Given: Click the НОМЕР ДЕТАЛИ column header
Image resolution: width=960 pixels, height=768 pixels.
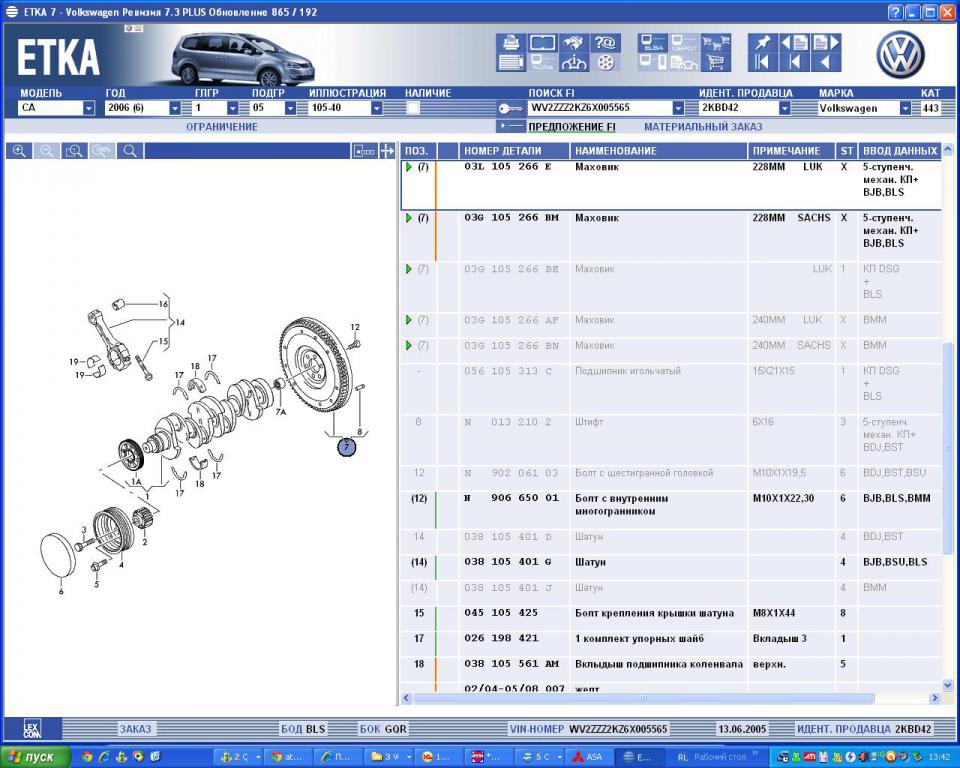Looking at the screenshot, I should pos(514,151).
